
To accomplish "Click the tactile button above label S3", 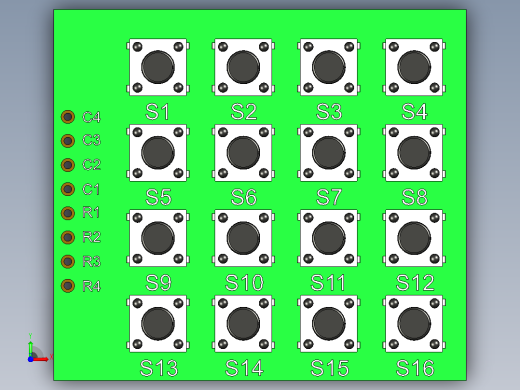I will [x=329, y=67].
